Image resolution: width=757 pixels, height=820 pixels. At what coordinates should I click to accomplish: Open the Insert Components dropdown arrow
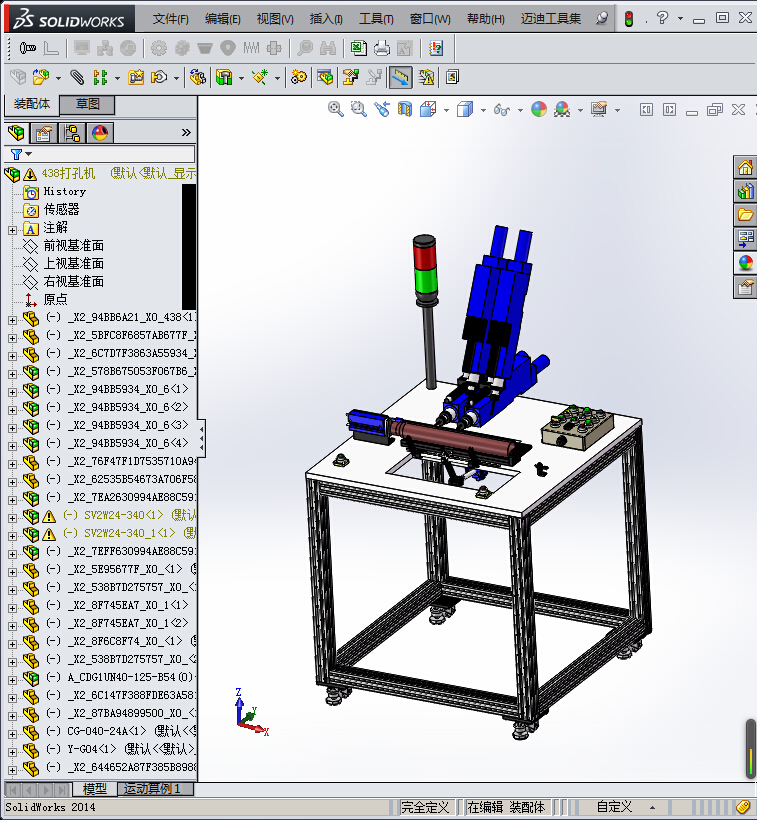[x=58, y=79]
